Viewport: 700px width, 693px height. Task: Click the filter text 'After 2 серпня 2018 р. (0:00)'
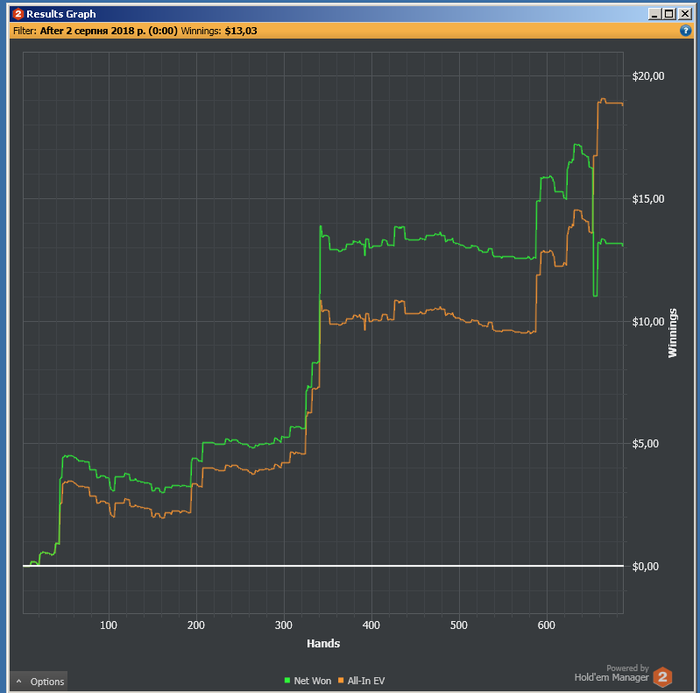point(108,31)
